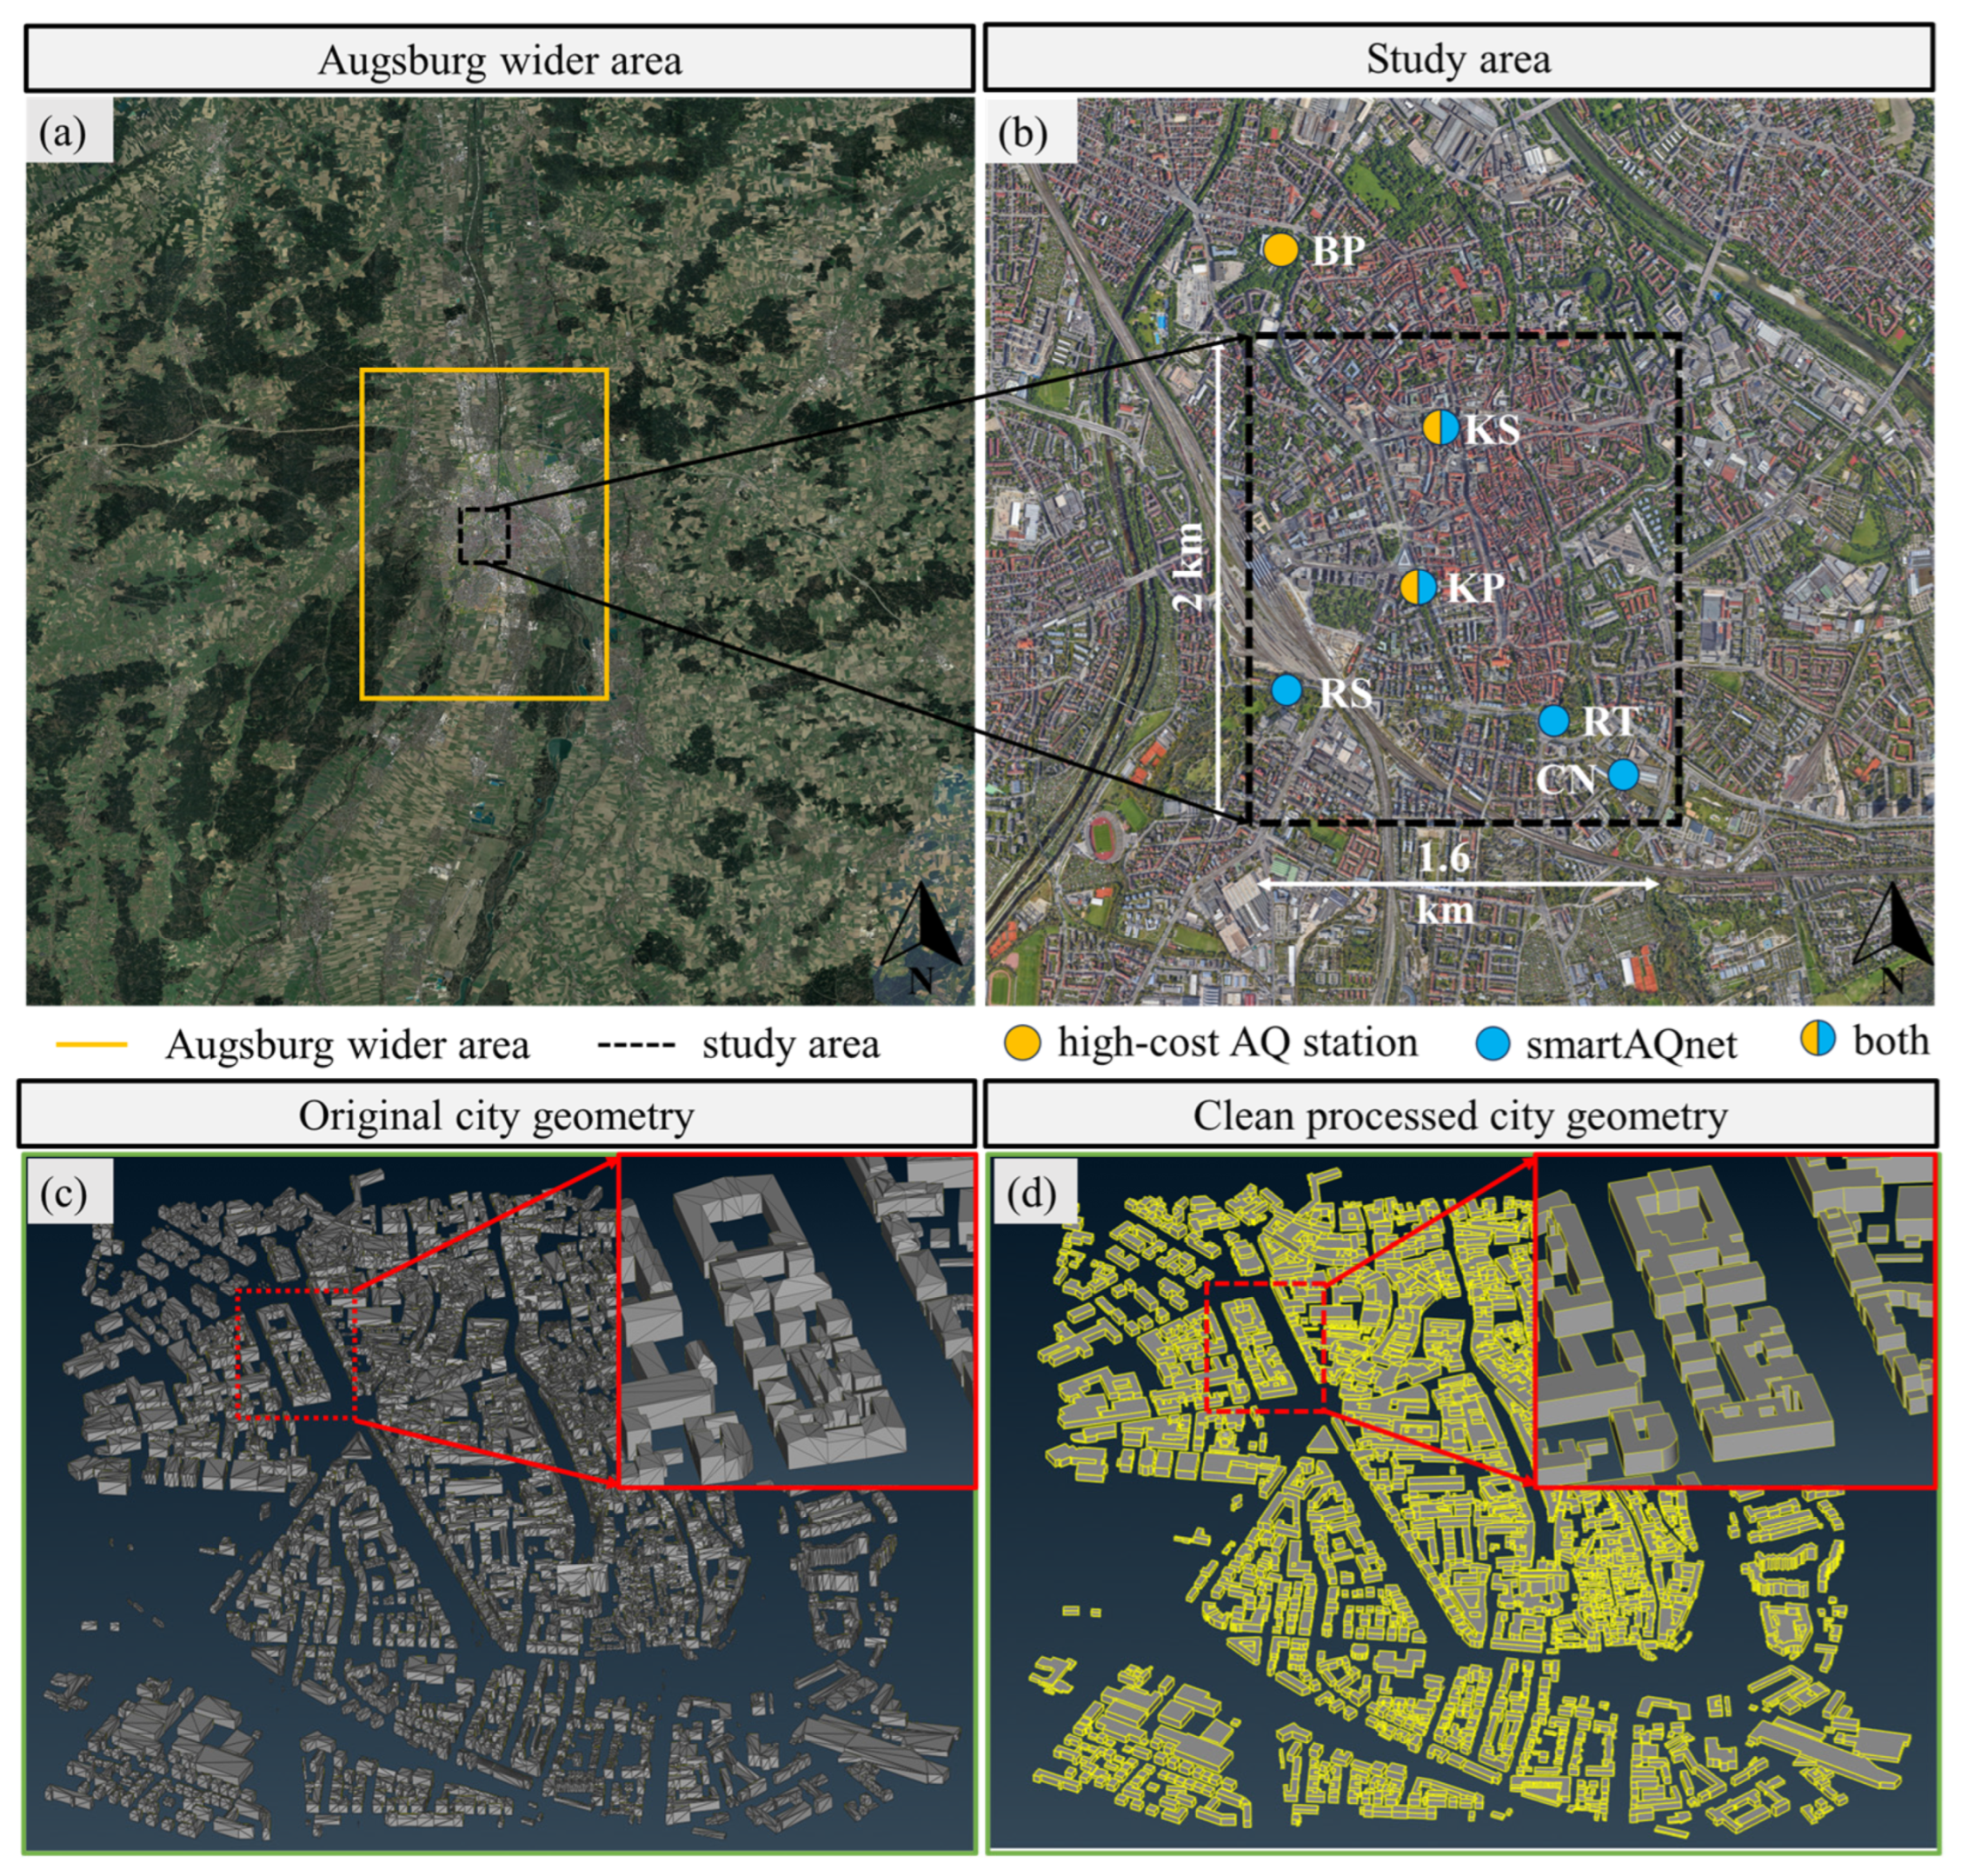Screen dimensions: 1961x1876
Task: Click the zoomed inset thumbnail in panel (c)
Action: coord(797,1321)
